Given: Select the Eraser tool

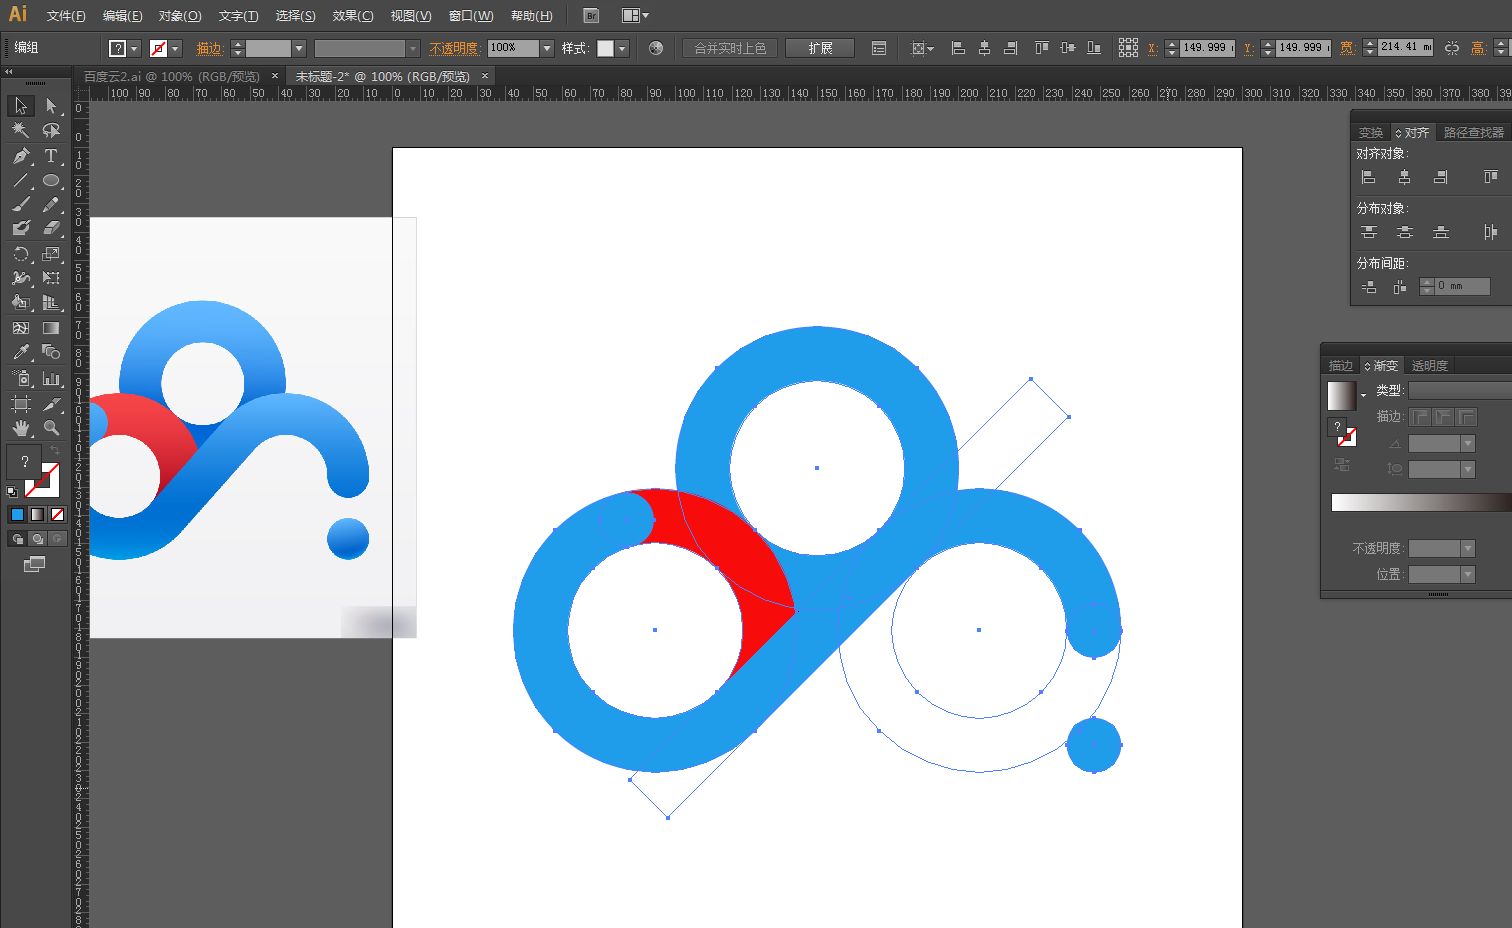Looking at the screenshot, I should [51, 228].
